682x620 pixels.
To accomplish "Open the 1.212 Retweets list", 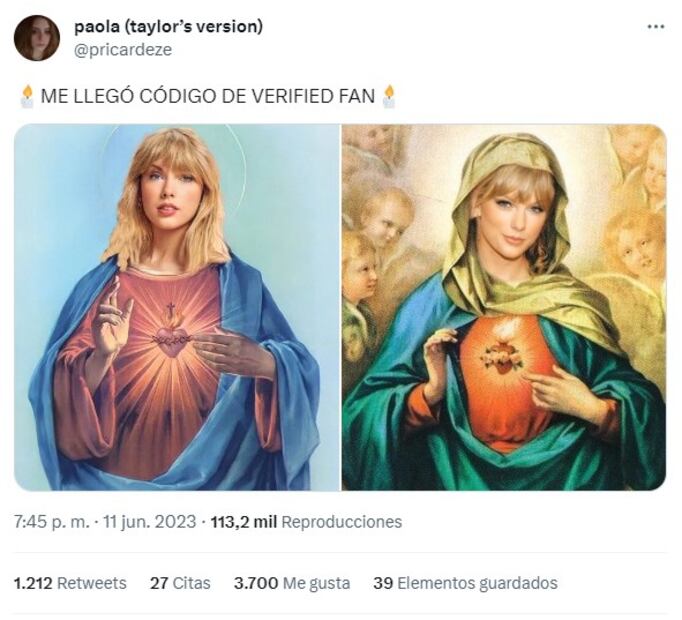I will (70, 583).
